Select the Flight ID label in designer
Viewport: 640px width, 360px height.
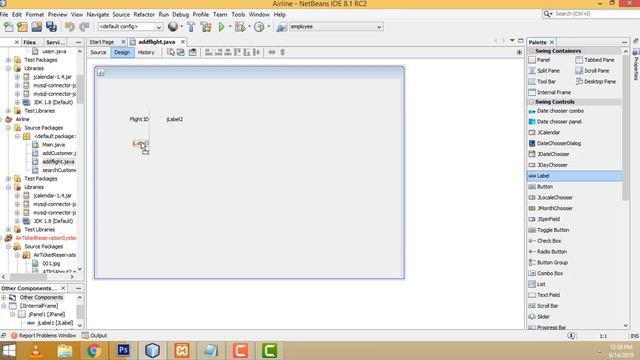coord(139,119)
